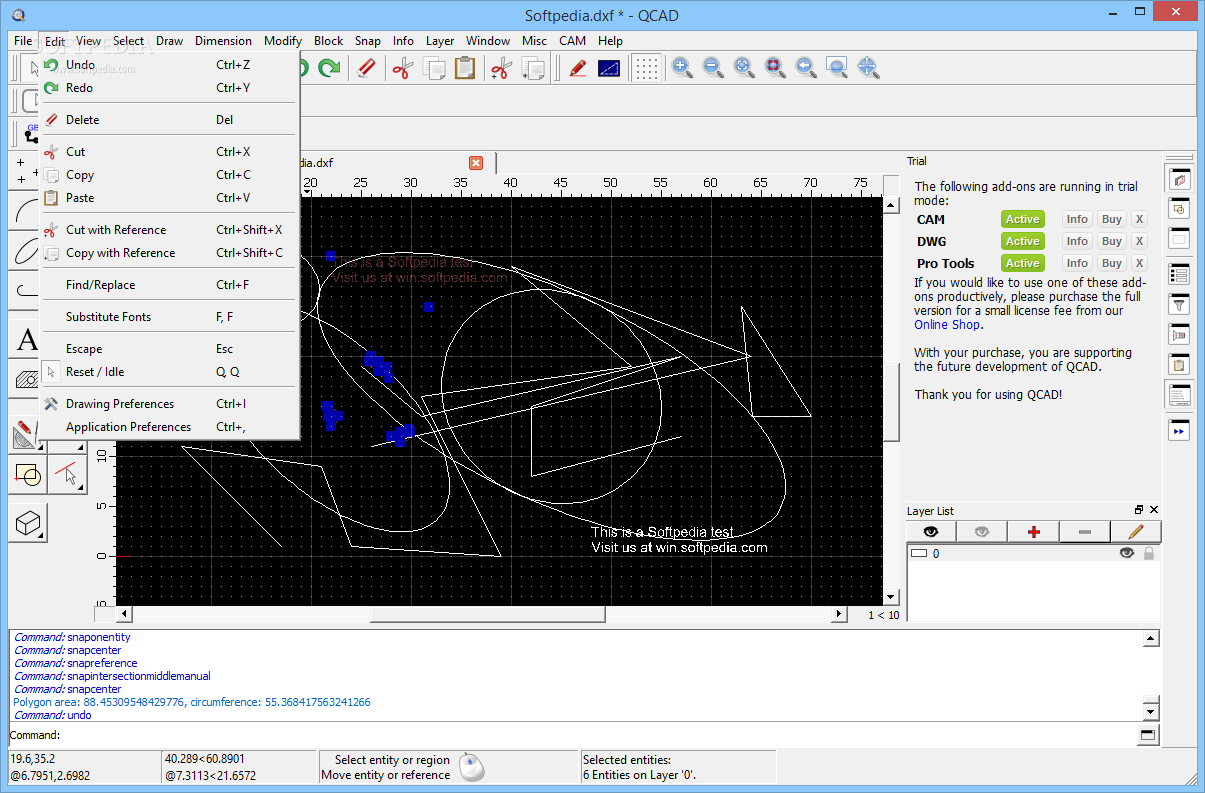This screenshot has height=793, width=1205.
Task: Click the Zoom to Selection icon
Action: (775, 68)
